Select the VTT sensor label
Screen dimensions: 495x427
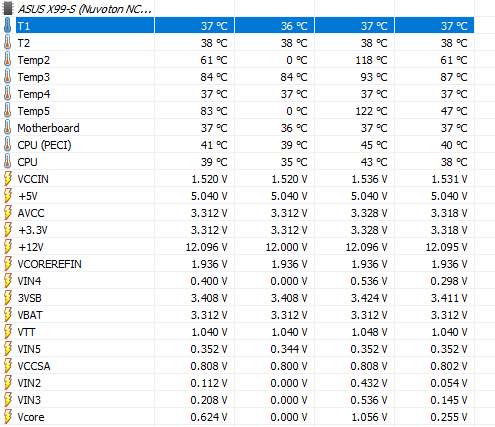[26, 332]
